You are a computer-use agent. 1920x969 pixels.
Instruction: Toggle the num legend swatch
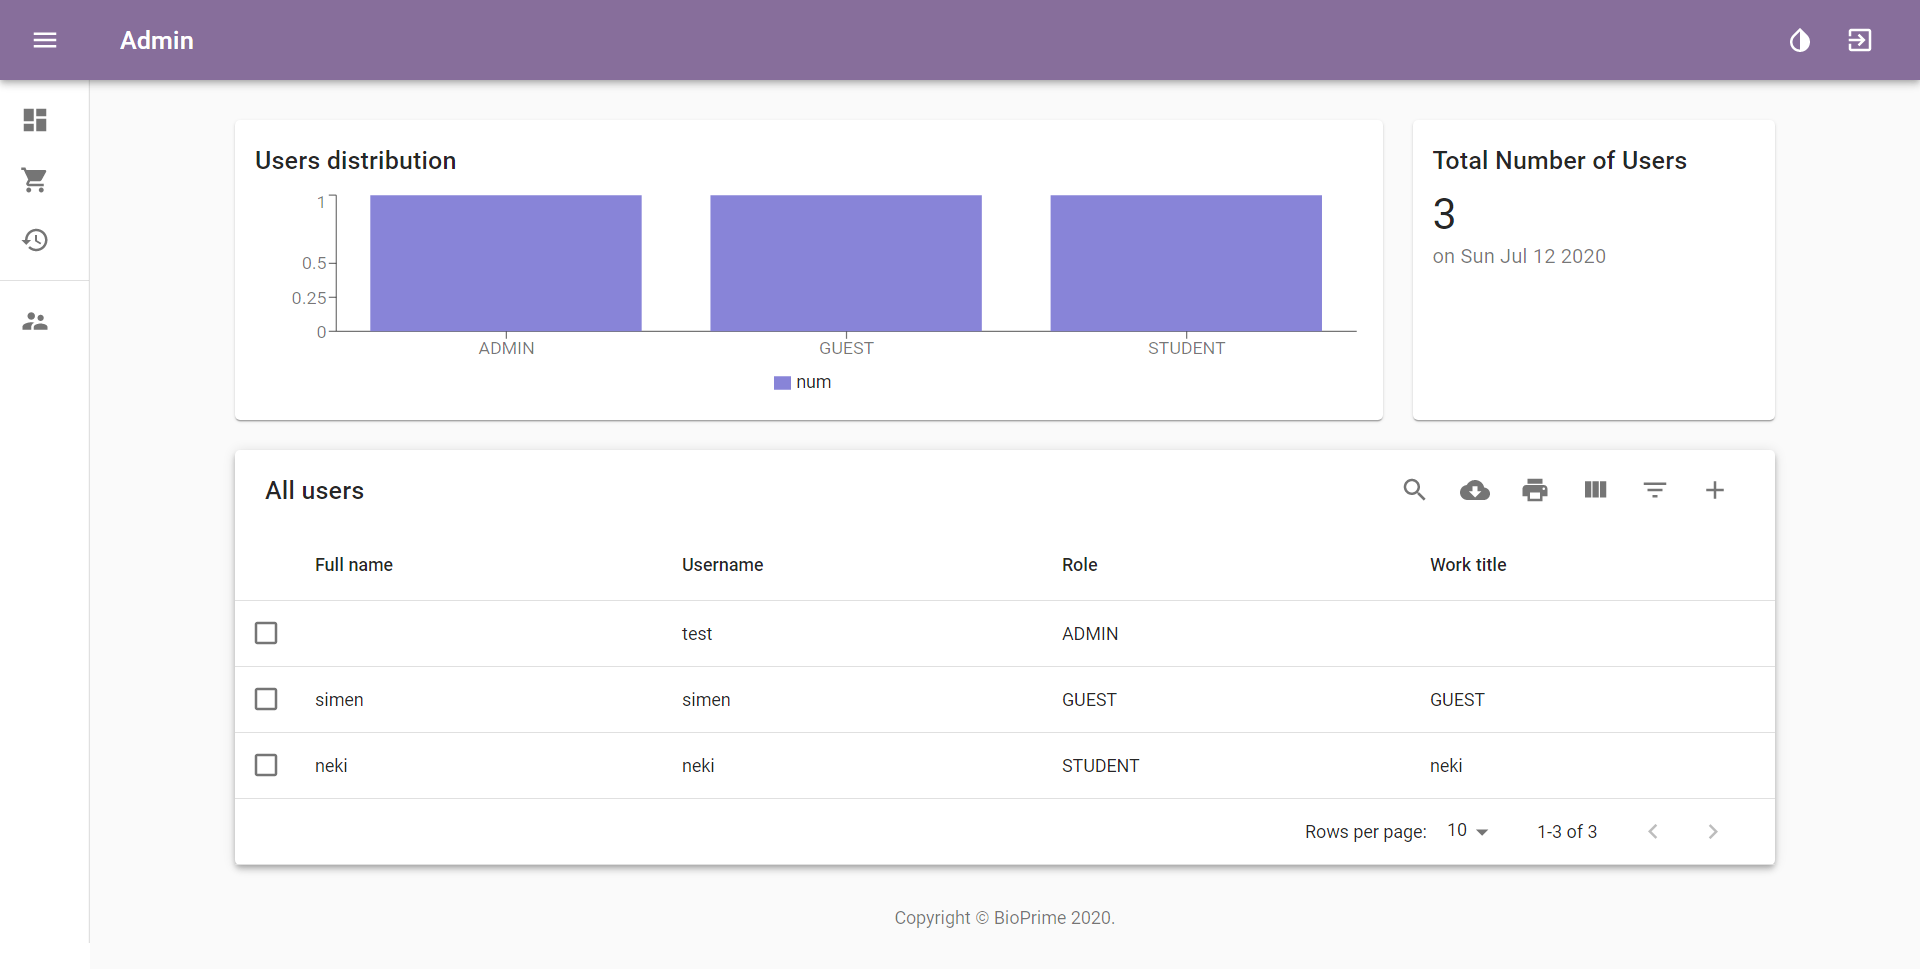point(782,383)
